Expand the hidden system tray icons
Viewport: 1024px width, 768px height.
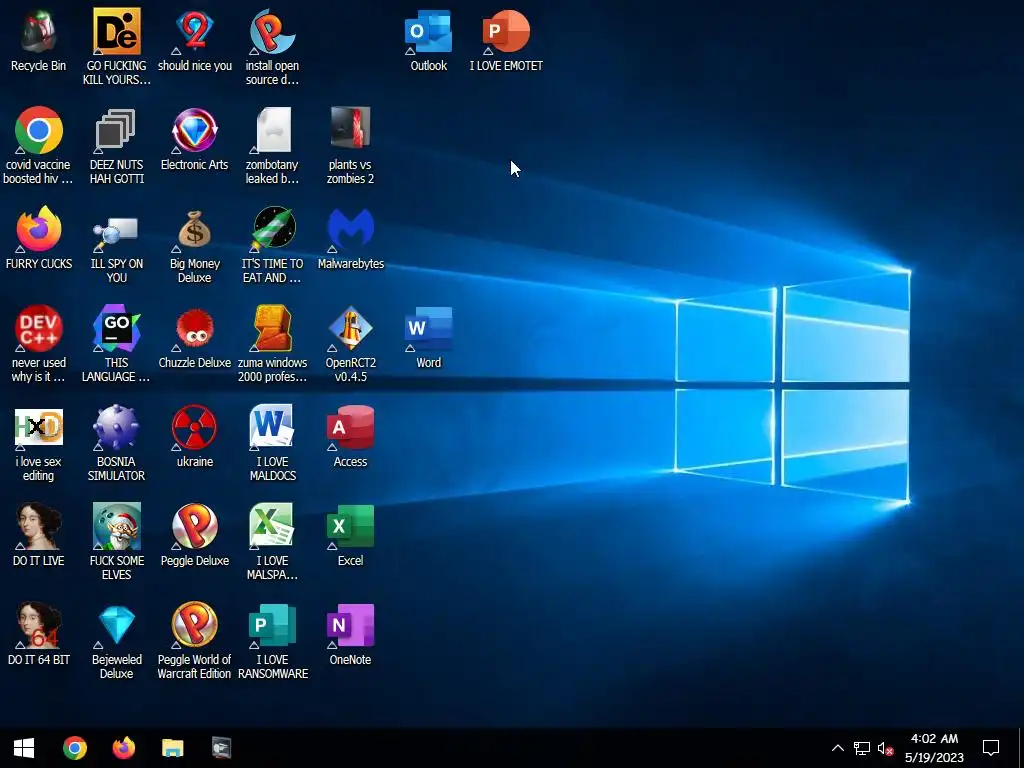(838, 748)
